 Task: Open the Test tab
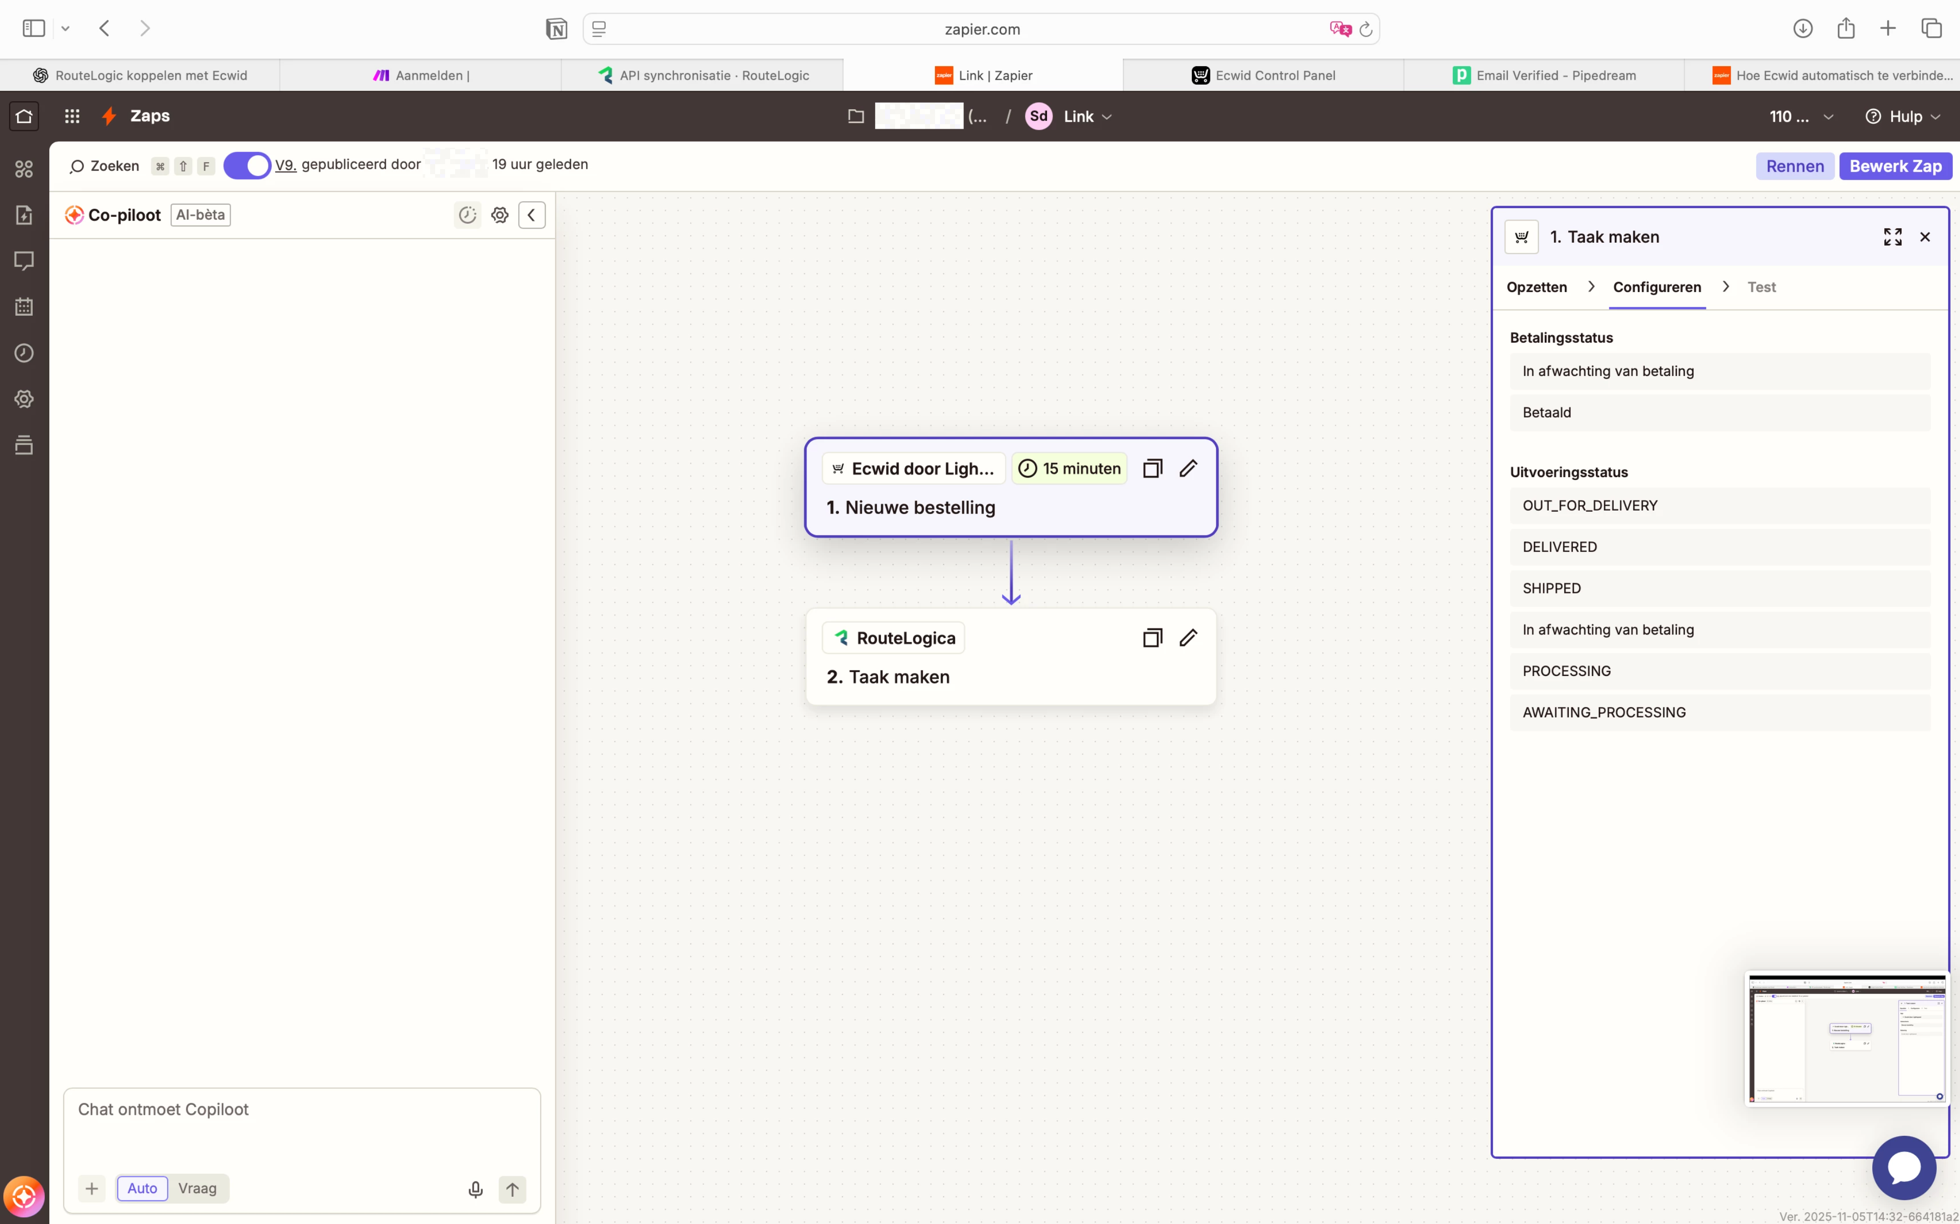(1761, 287)
